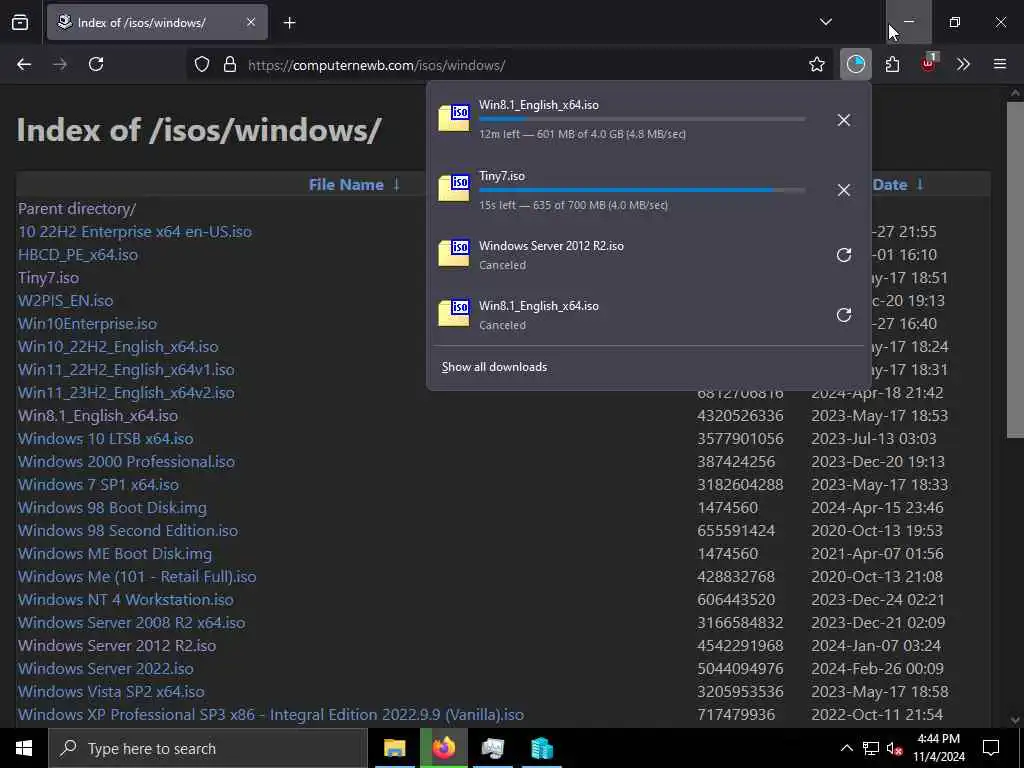Open Action Center notifications icon
The image size is (1024, 768).
(x=991, y=748)
